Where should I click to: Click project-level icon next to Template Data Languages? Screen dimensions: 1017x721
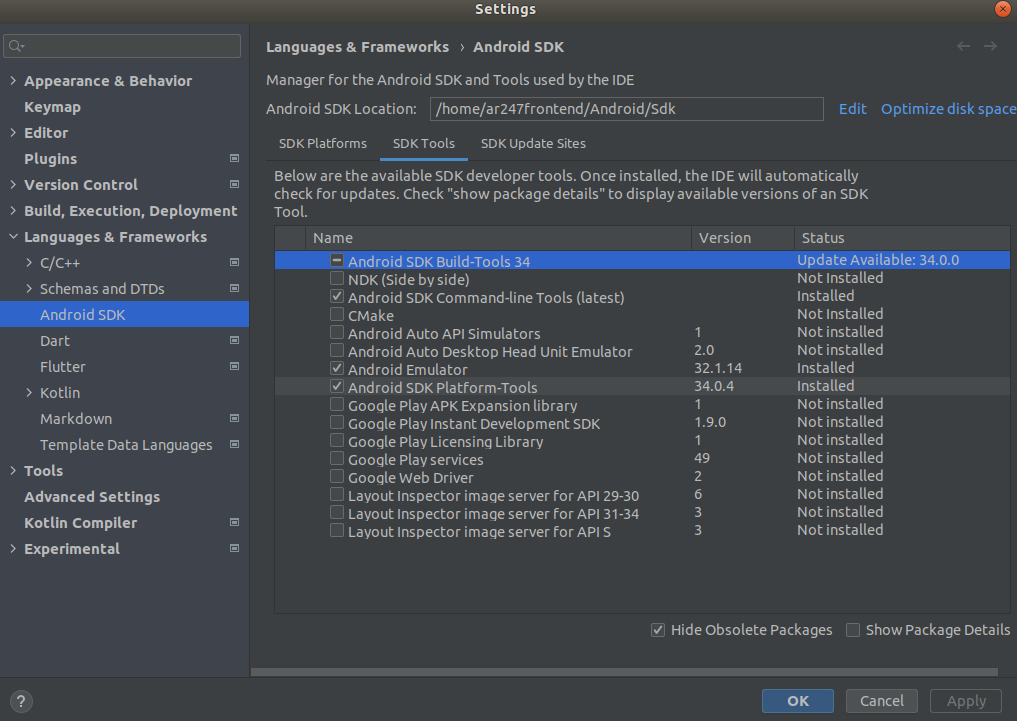click(235, 444)
